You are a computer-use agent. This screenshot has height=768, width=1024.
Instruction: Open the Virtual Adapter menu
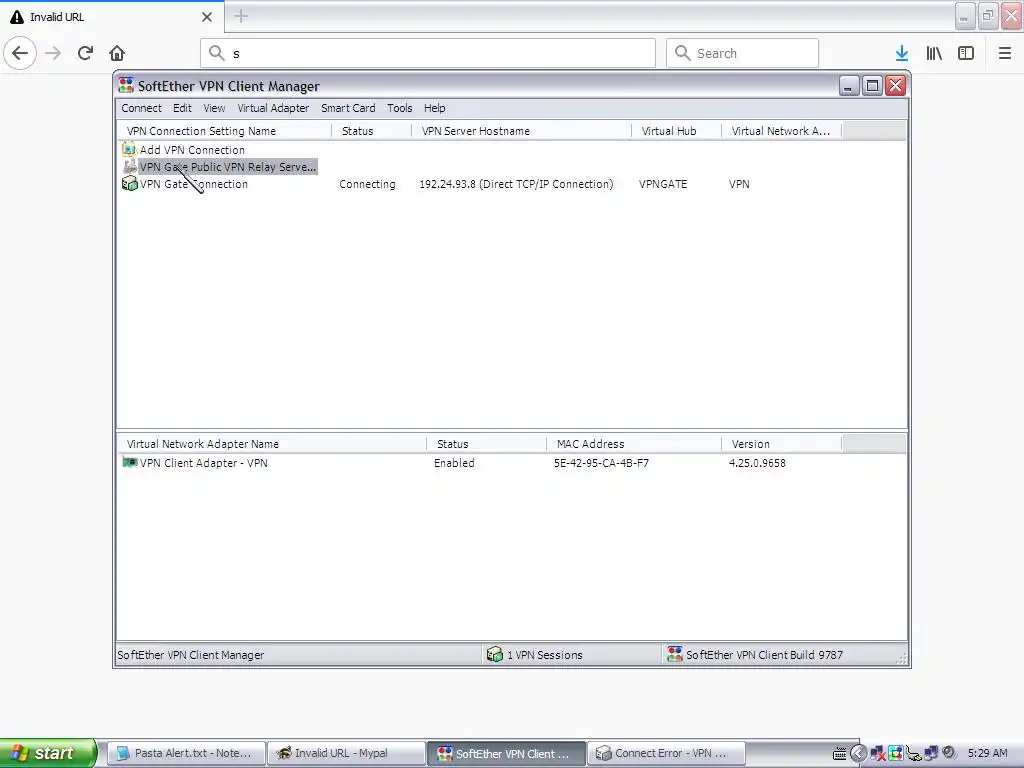273,108
